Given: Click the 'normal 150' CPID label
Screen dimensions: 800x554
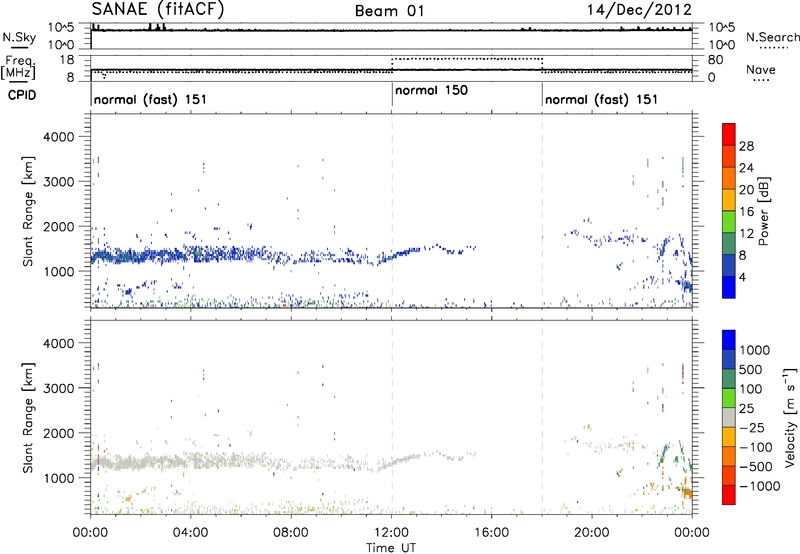Looking at the screenshot, I should [x=431, y=90].
